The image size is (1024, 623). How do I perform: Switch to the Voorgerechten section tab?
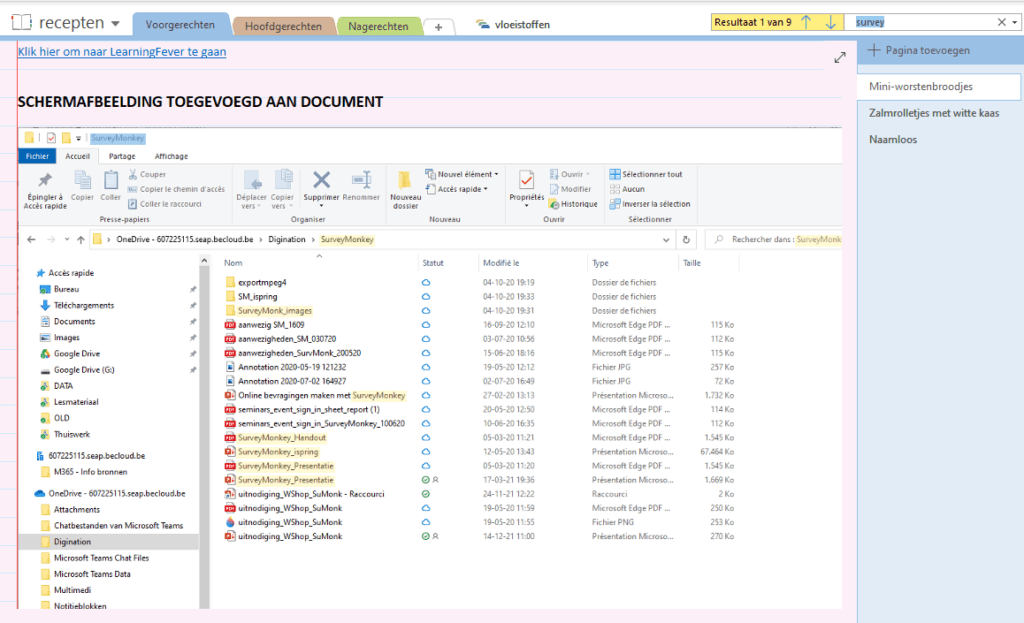[180, 25]
